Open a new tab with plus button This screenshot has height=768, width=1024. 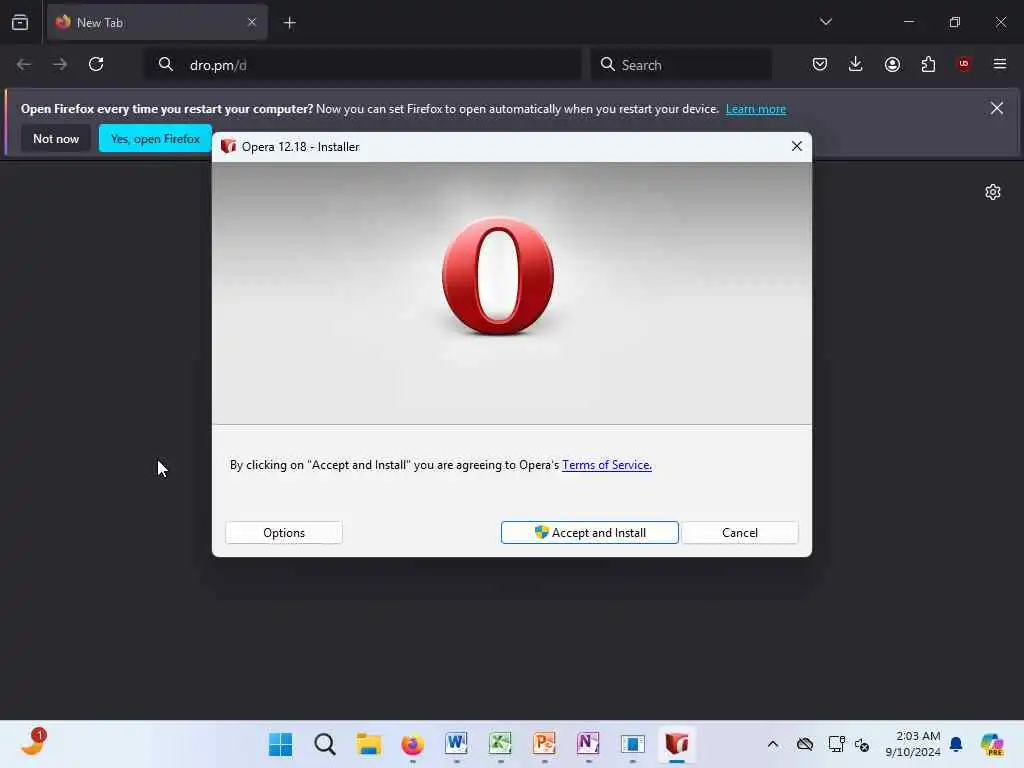point(290,23)
